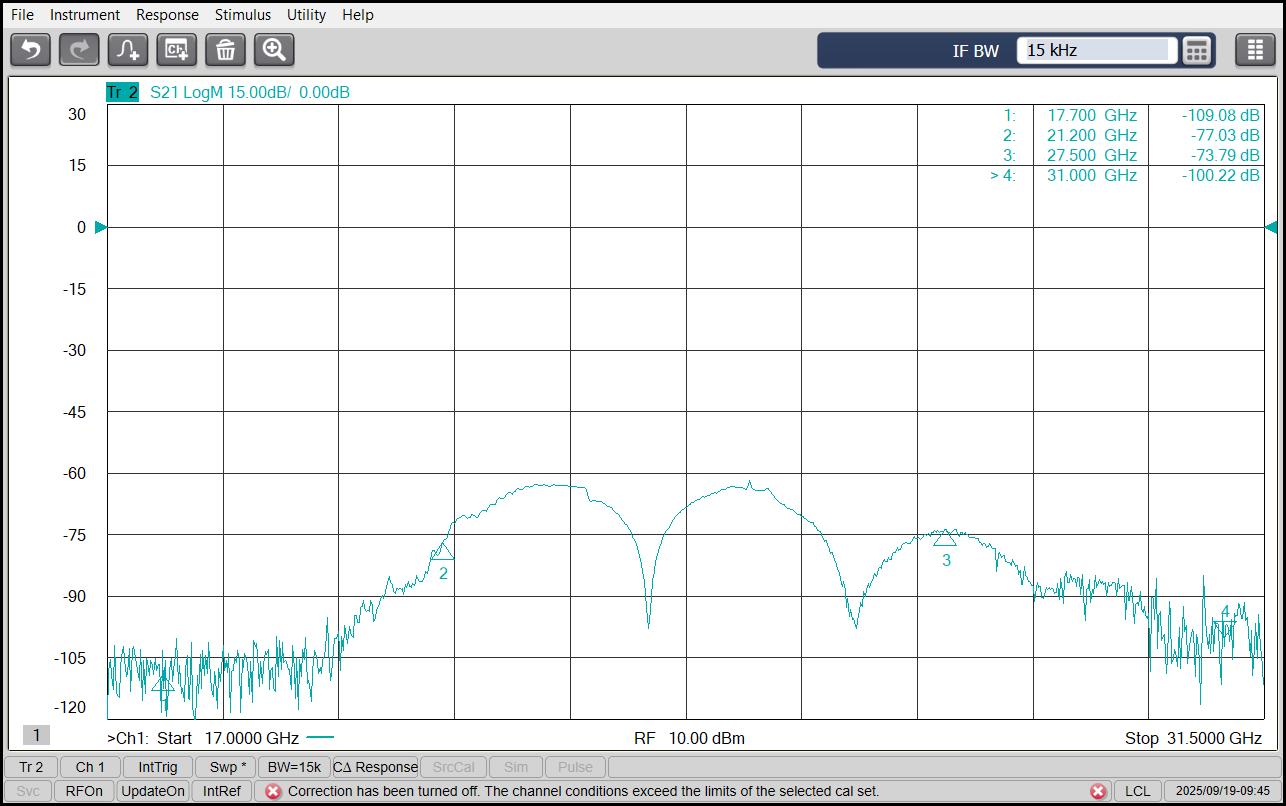Open the softkey panel grid icon

[1255, 50]
